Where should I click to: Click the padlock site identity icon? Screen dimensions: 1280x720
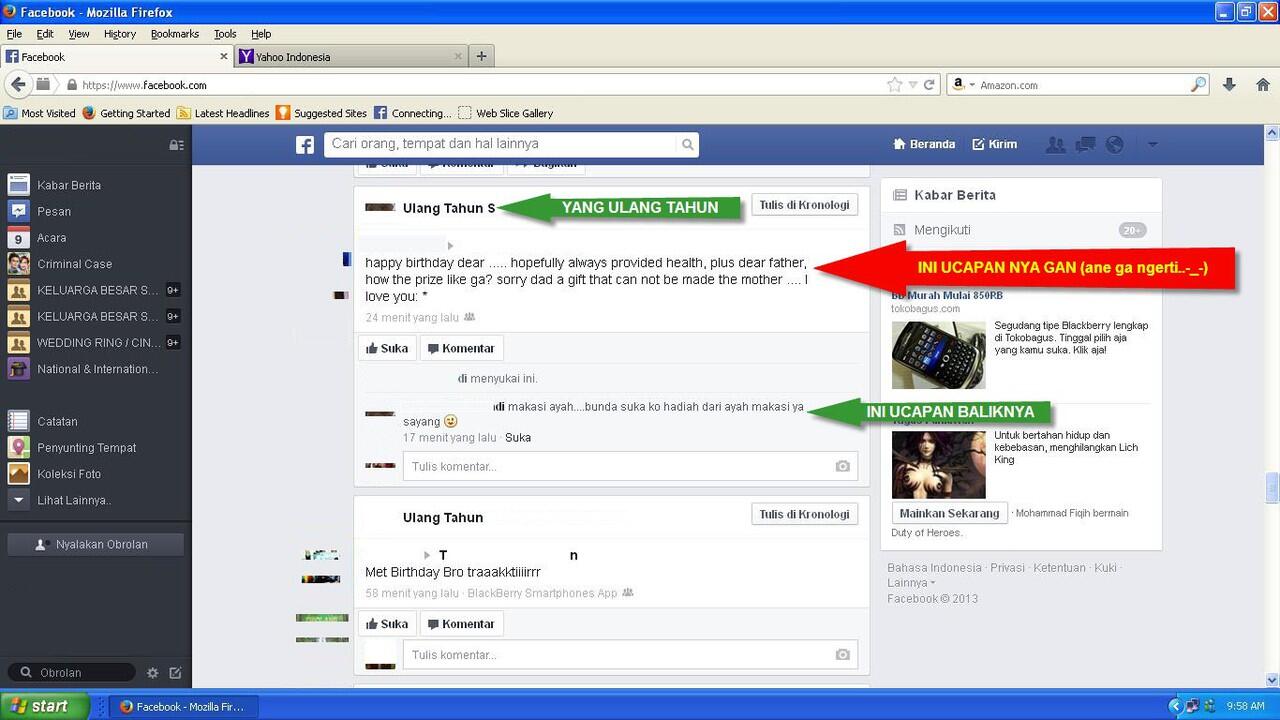coord(72,85)
